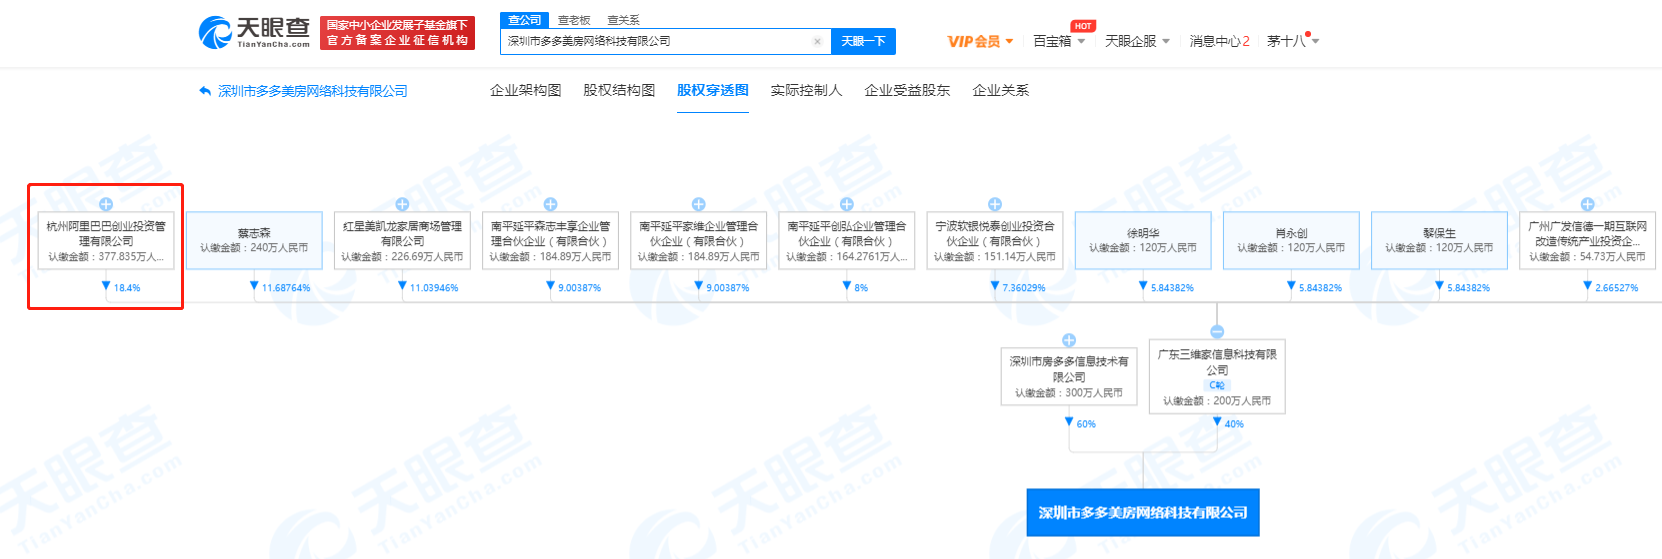This screenshot has width=1662, height=559.
Task: Select the 宁波软银悦泰创业投资合伙企业 node
Action: 994,240
